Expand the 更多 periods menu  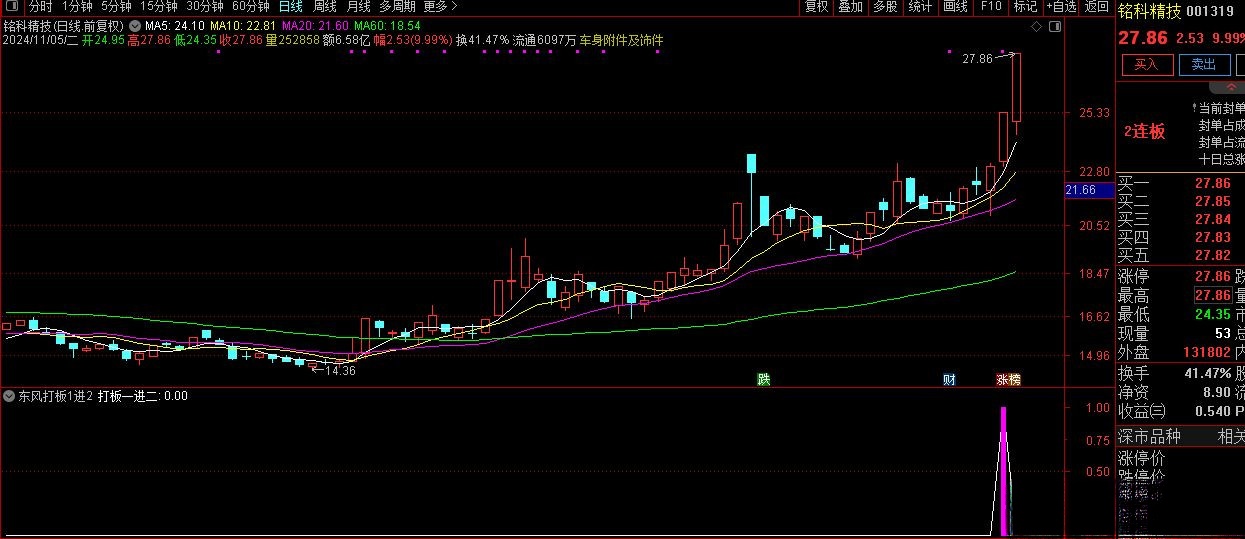[435, 7]
